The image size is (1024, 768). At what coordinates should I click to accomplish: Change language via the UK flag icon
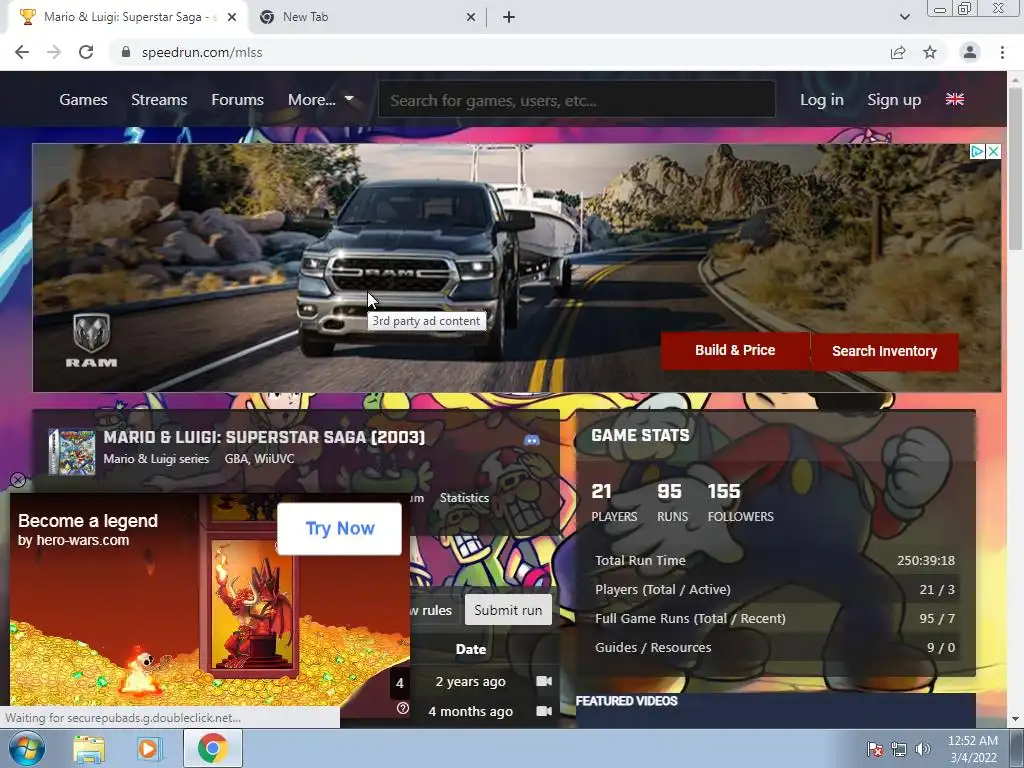(955, 99)
